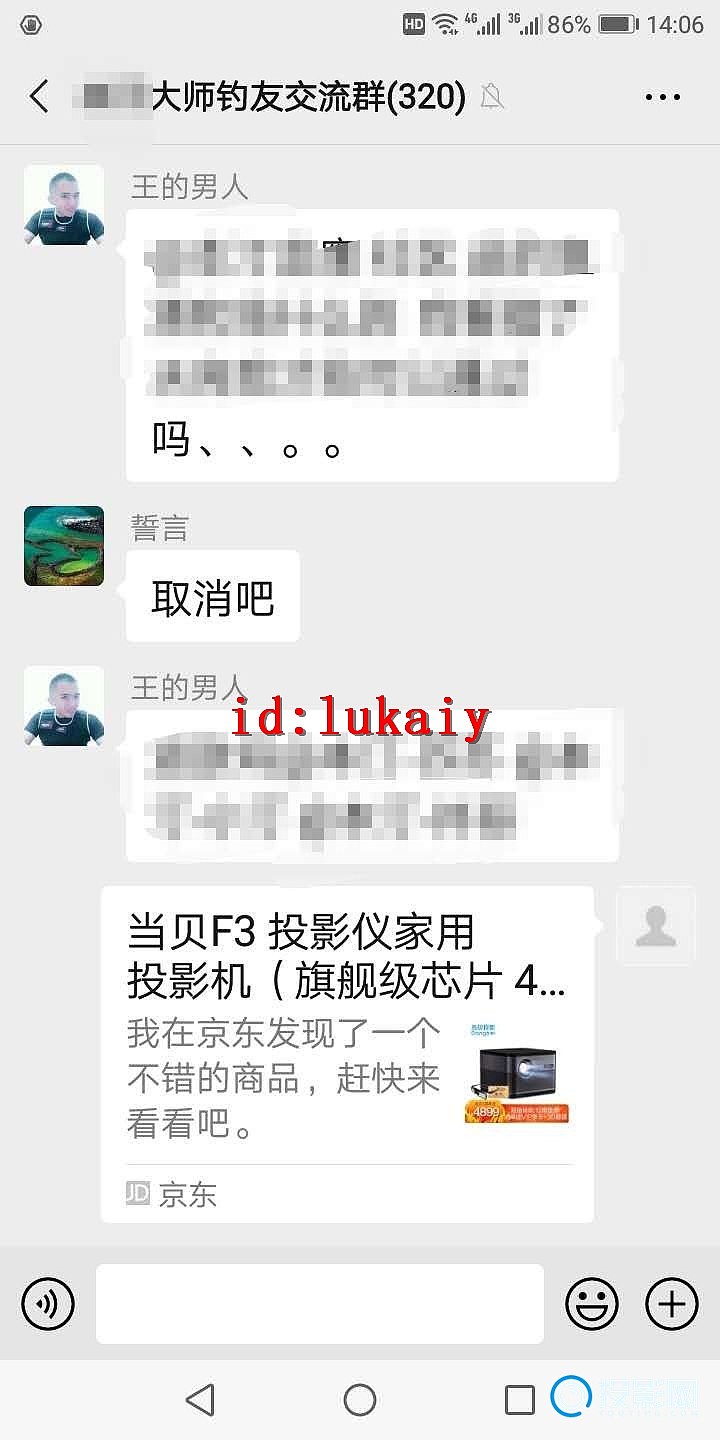
Task: Tap the muted notifications bell icon
Action: 492,97
